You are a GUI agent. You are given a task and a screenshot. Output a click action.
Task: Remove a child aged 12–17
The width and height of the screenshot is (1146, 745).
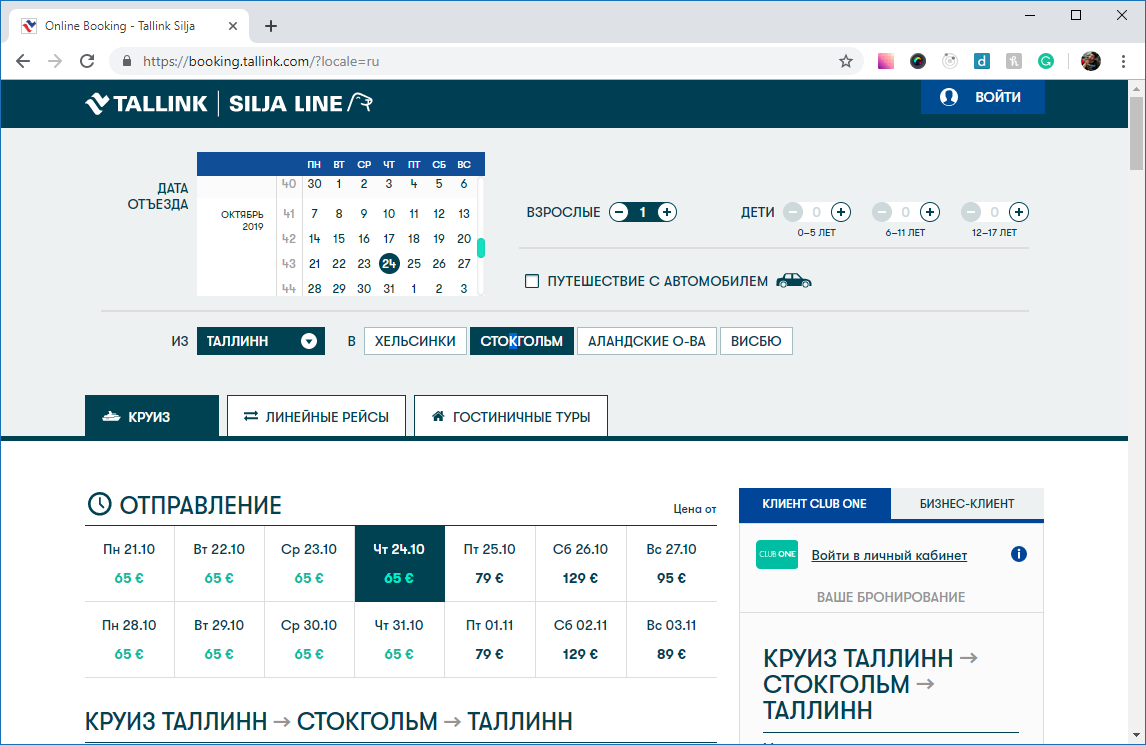[x=971, y=212]
